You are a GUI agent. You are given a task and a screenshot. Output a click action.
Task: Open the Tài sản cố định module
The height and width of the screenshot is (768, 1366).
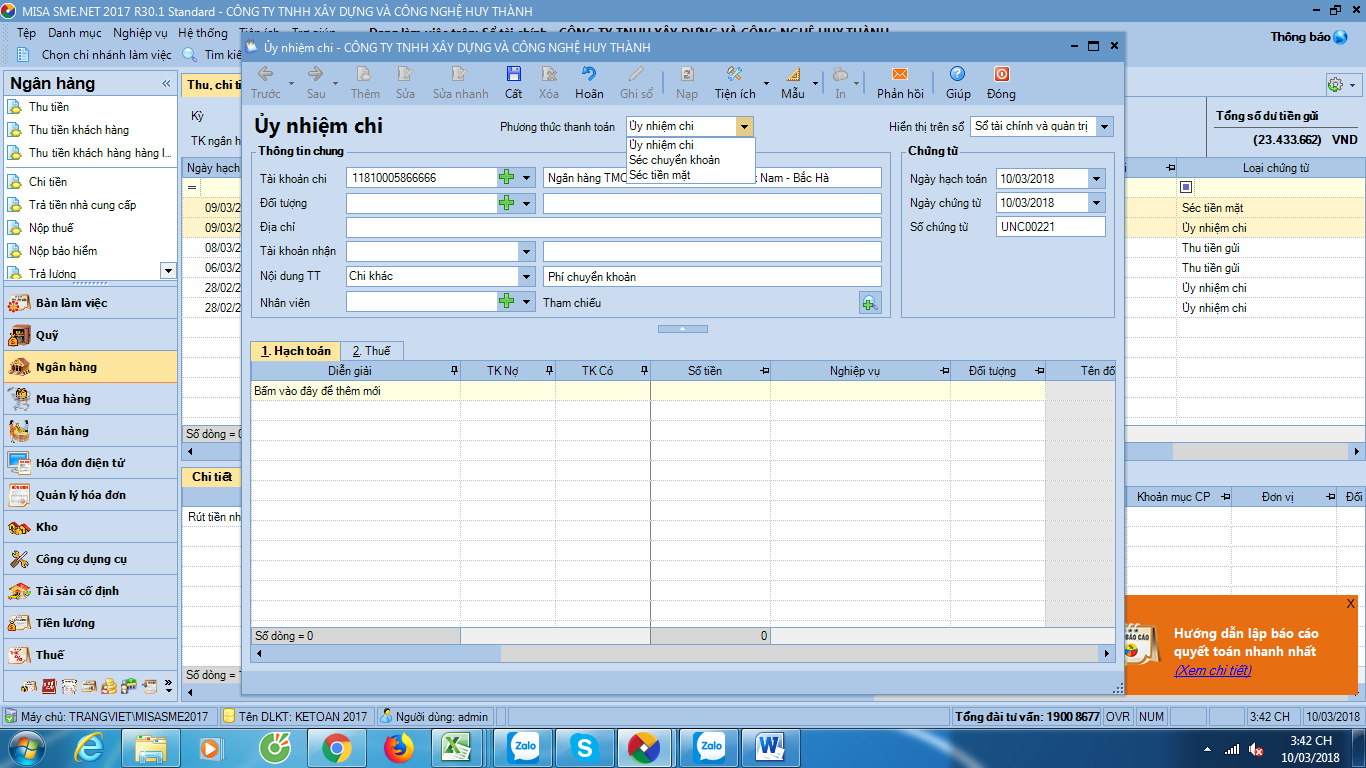point(90,591)
